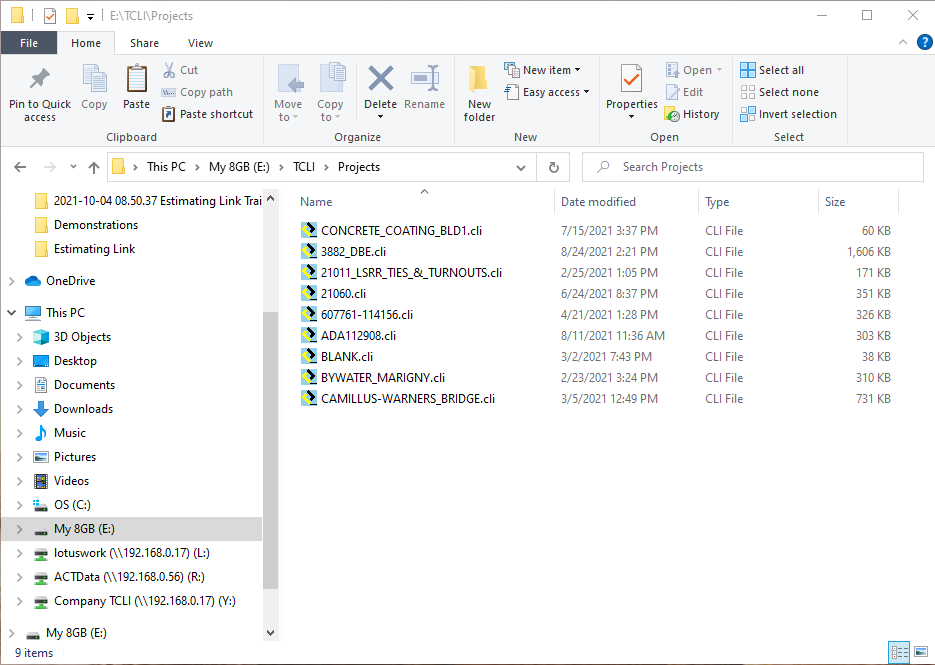
Task: Click Copy path in Clipboard group
Action: 197,92
